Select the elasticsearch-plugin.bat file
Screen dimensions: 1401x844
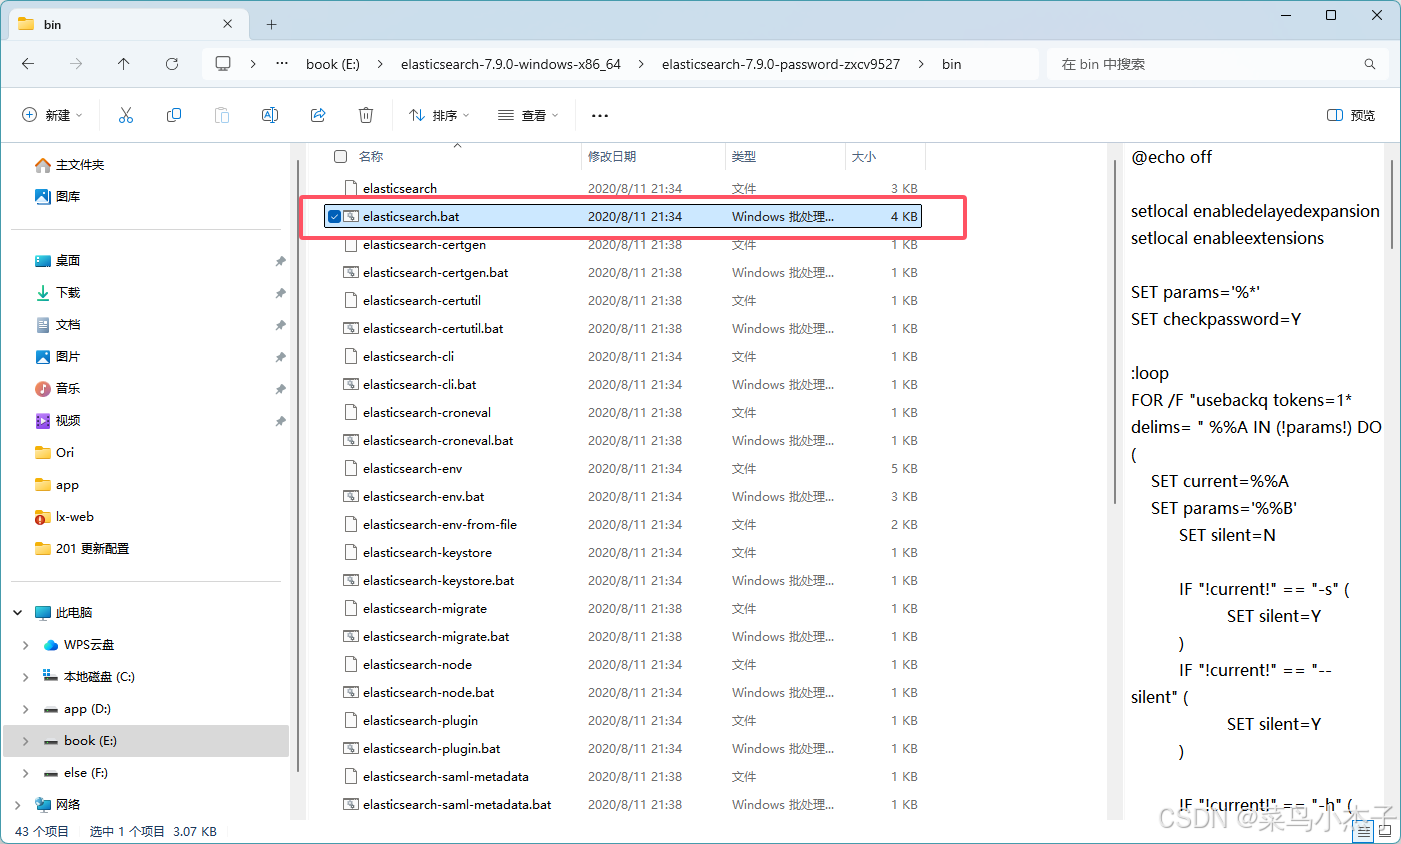point(431,748)
